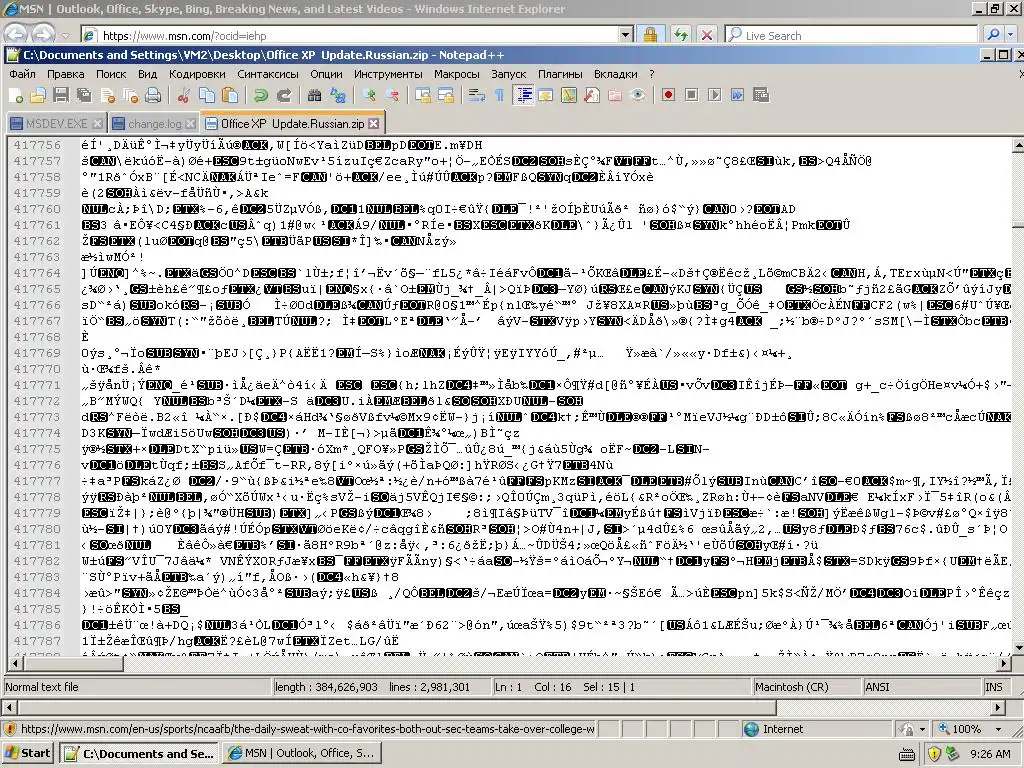Close the change.log tab
This screenshot has height=768, width=1024.
pyautogui.click(x=191, y=123)
